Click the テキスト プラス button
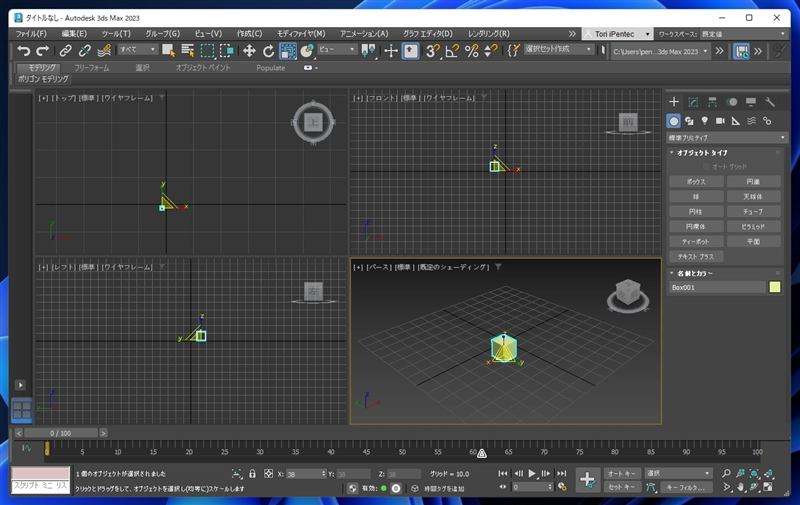Screen dimensions: 800x505 coord(696,257)
